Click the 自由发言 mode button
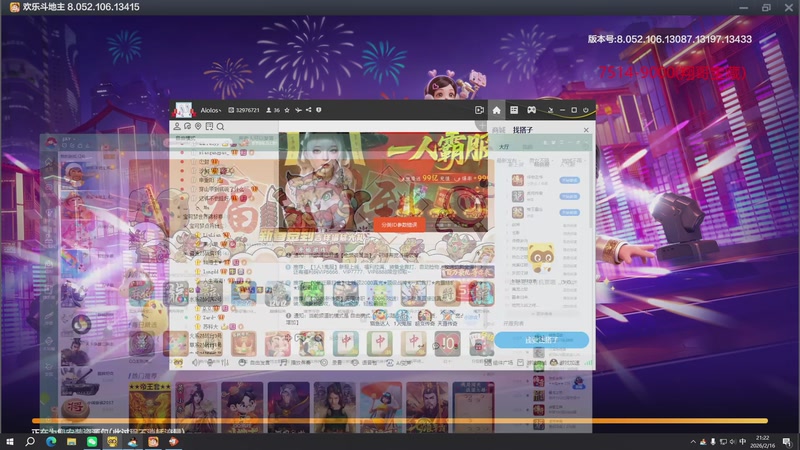This screenshot has height=450, width=800. tap(255, 363)
